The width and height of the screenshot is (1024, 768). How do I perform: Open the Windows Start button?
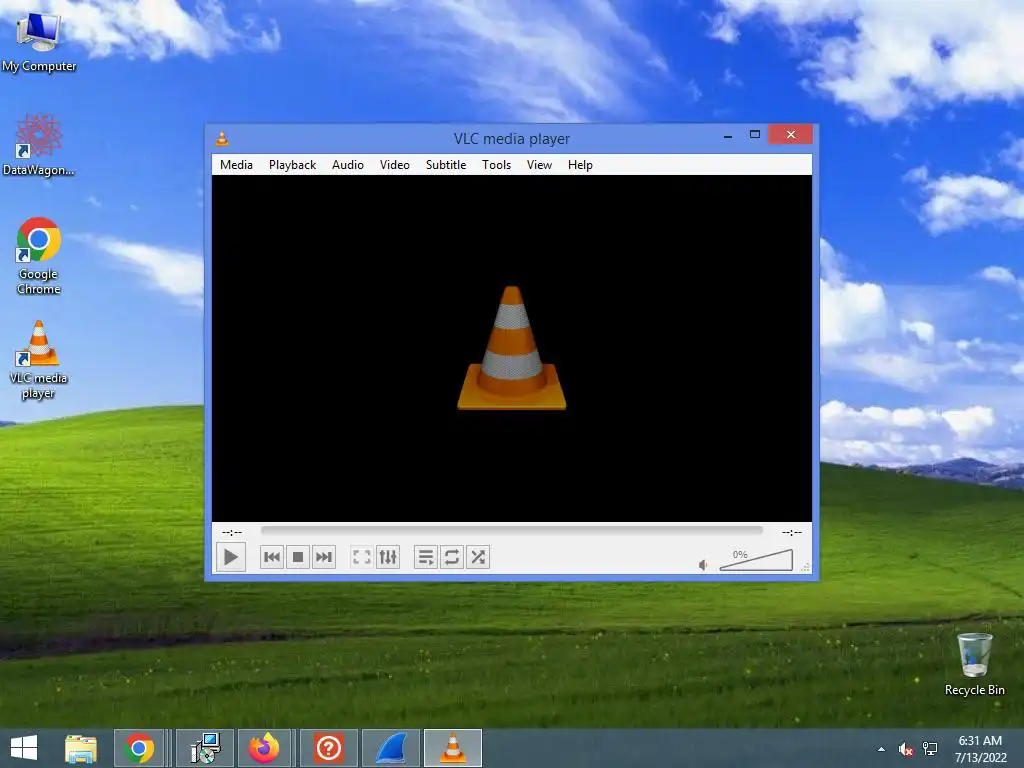[24, 748]
